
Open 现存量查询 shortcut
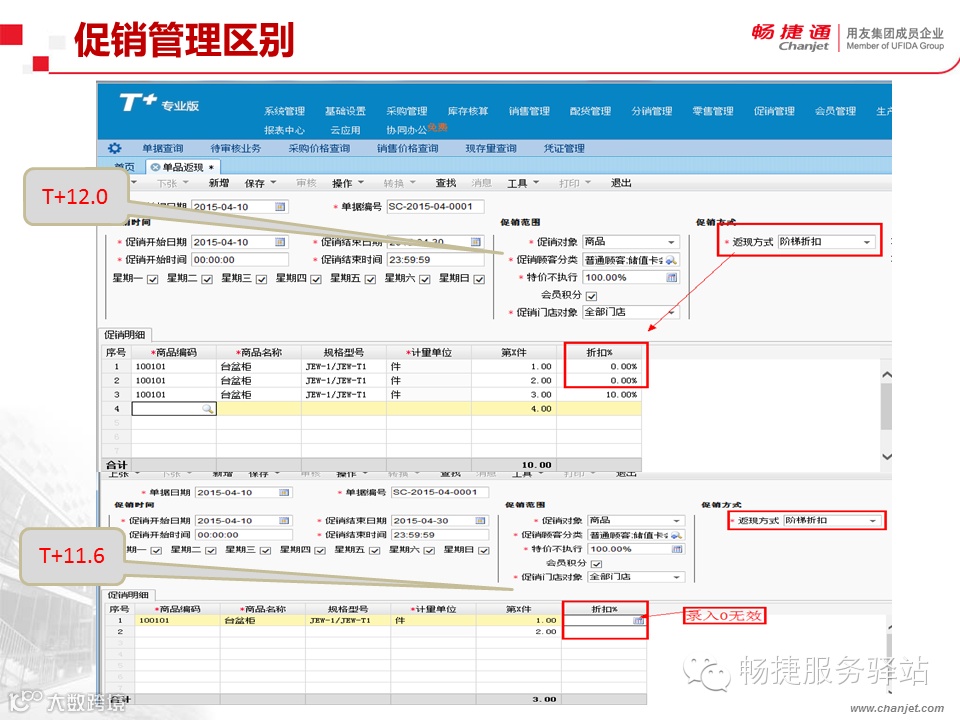(x=491, y=148)
